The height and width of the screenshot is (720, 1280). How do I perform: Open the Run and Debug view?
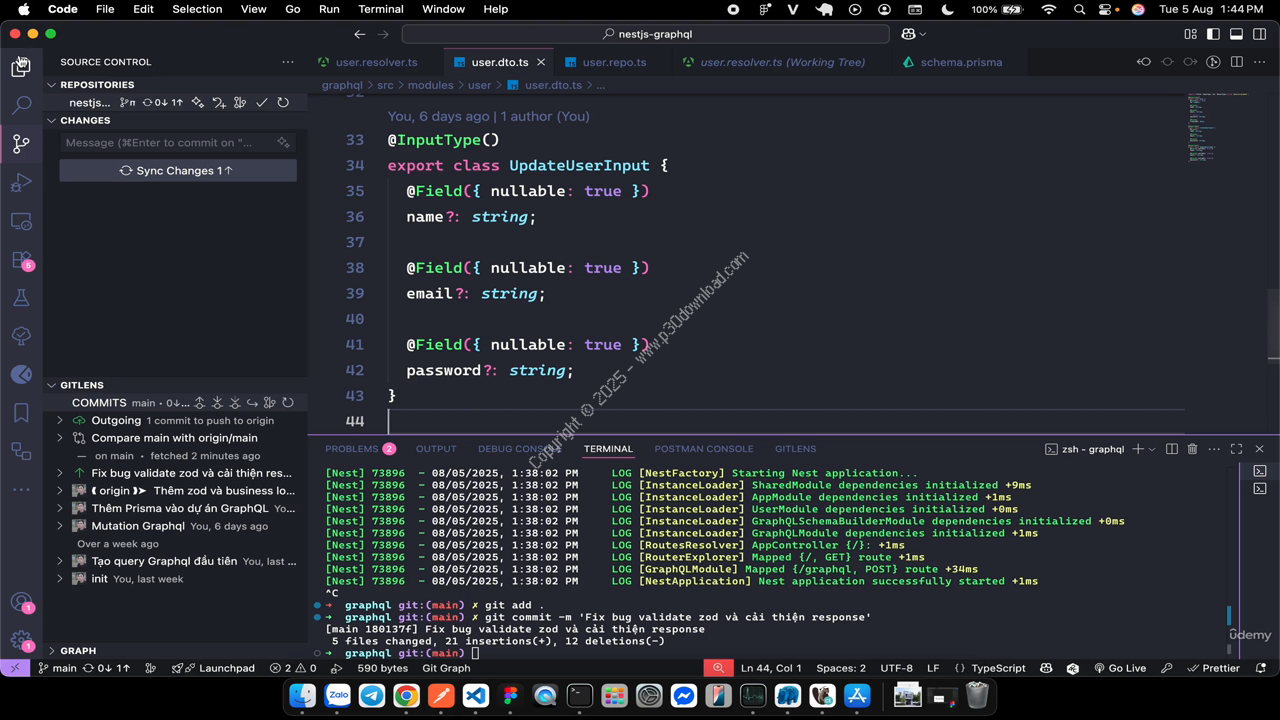(21, 183)
